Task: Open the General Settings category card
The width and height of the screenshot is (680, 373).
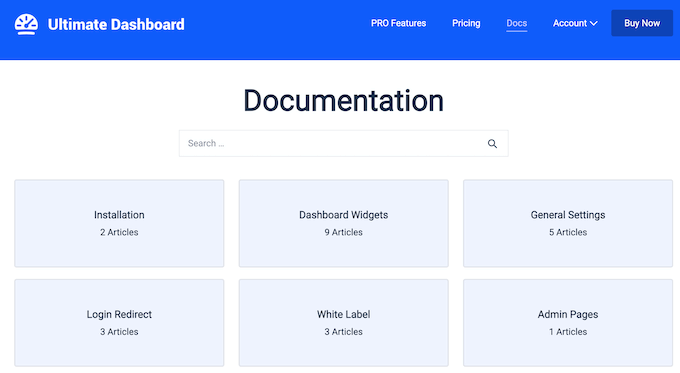Action: (x=568, y=223)
